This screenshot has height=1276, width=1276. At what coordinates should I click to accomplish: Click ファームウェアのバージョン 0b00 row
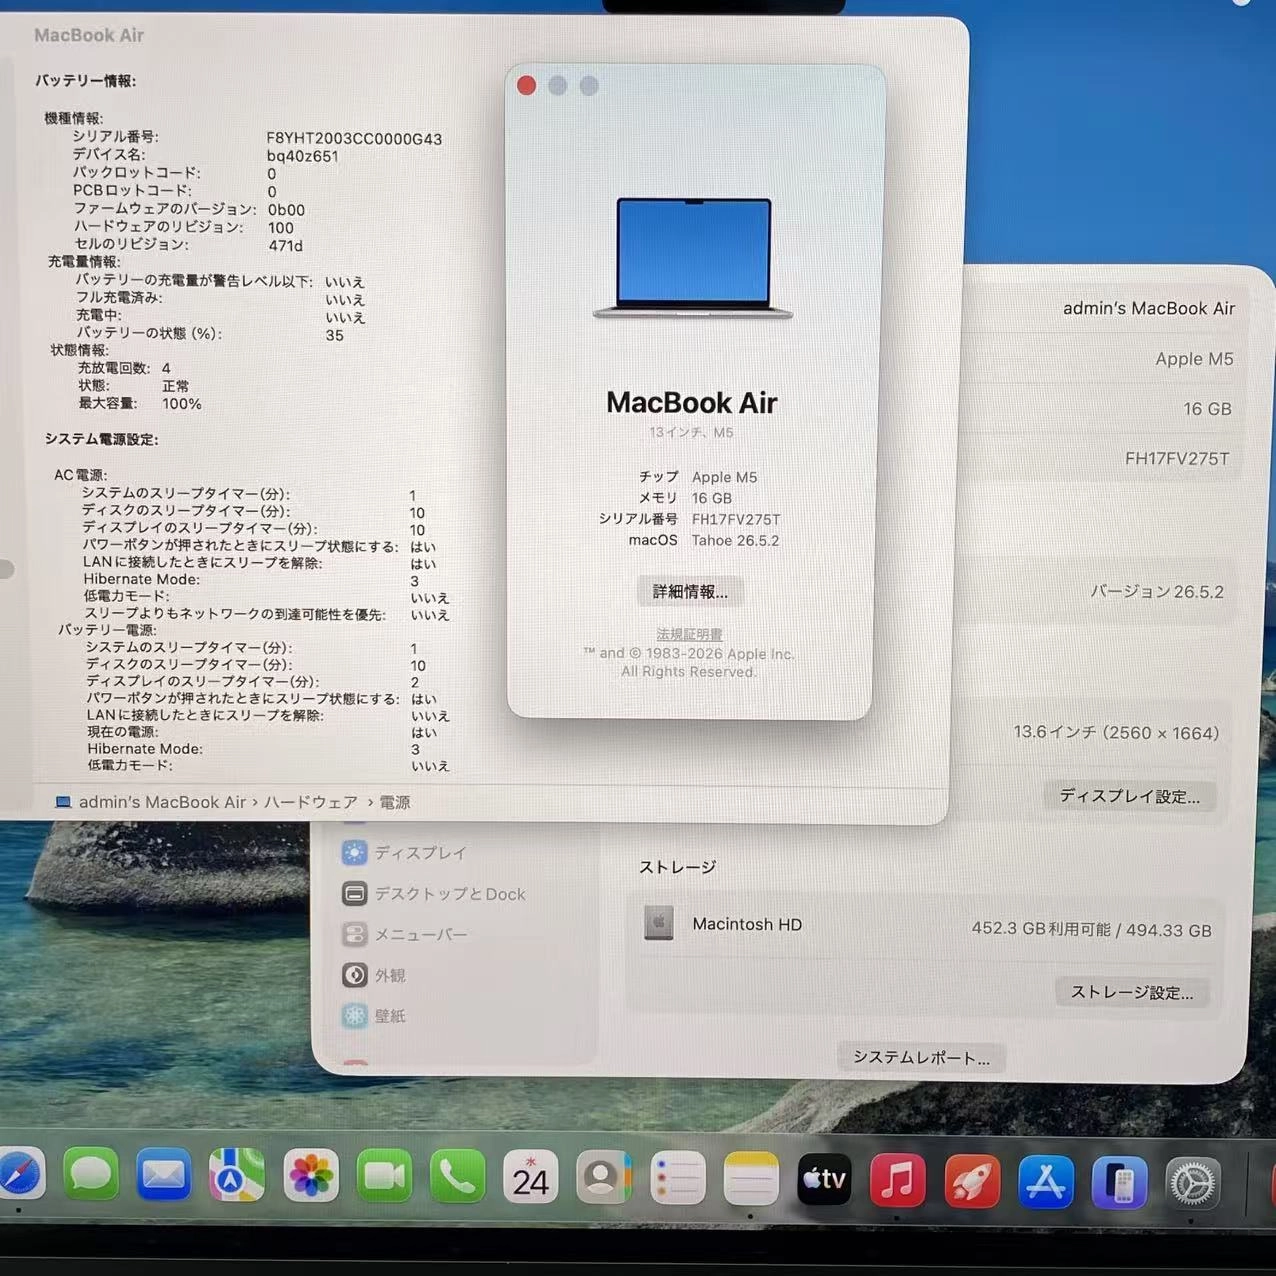pos(189,209)
